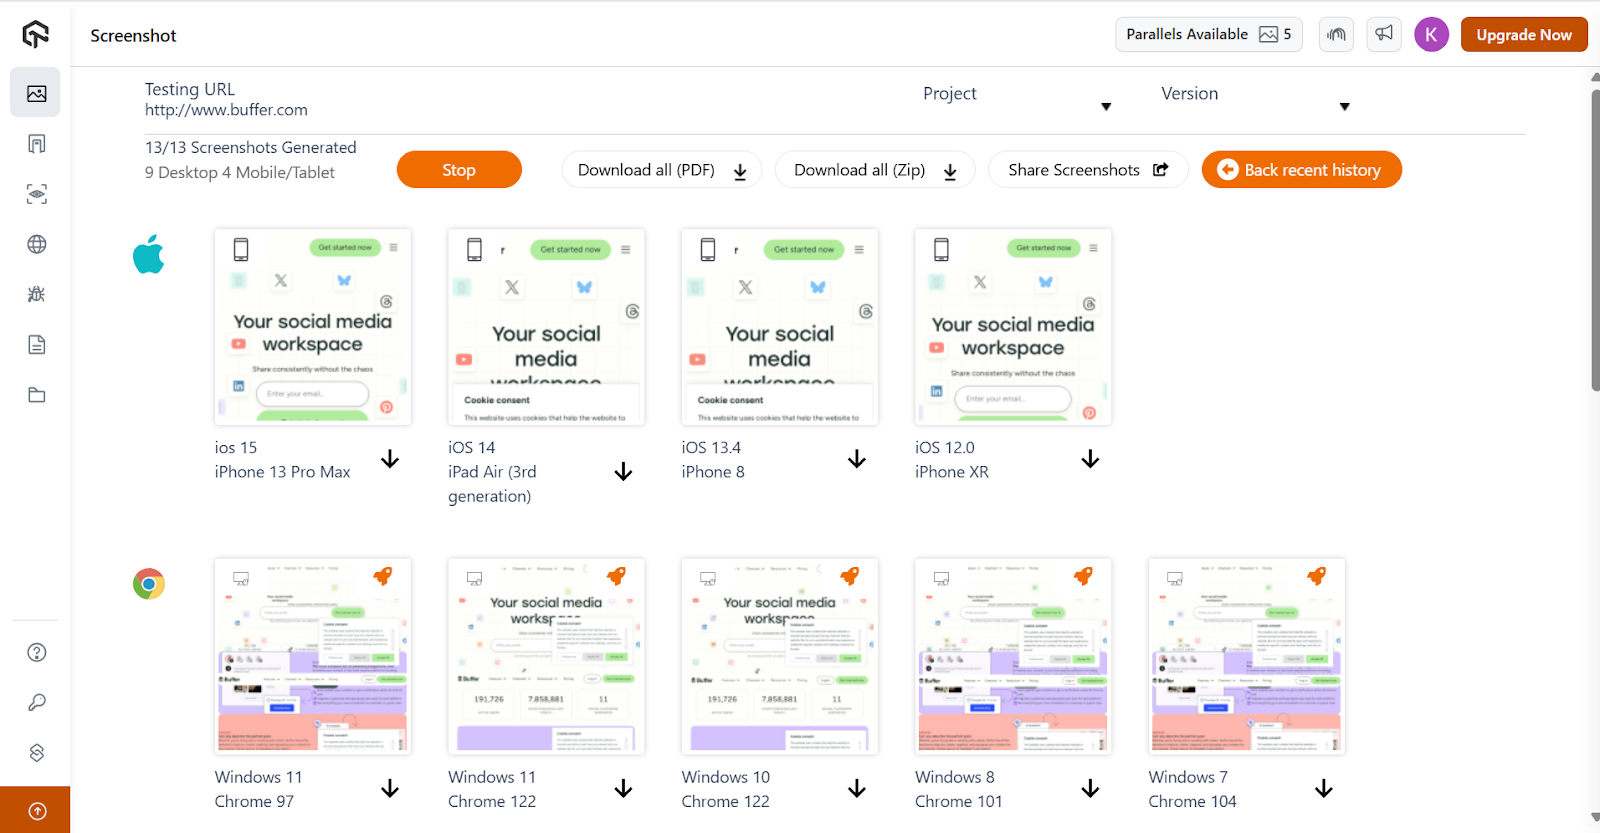Expand the Project dropdown
Image resolution: width=1600 pixels, height=833 pixels.
point(1105,107)
